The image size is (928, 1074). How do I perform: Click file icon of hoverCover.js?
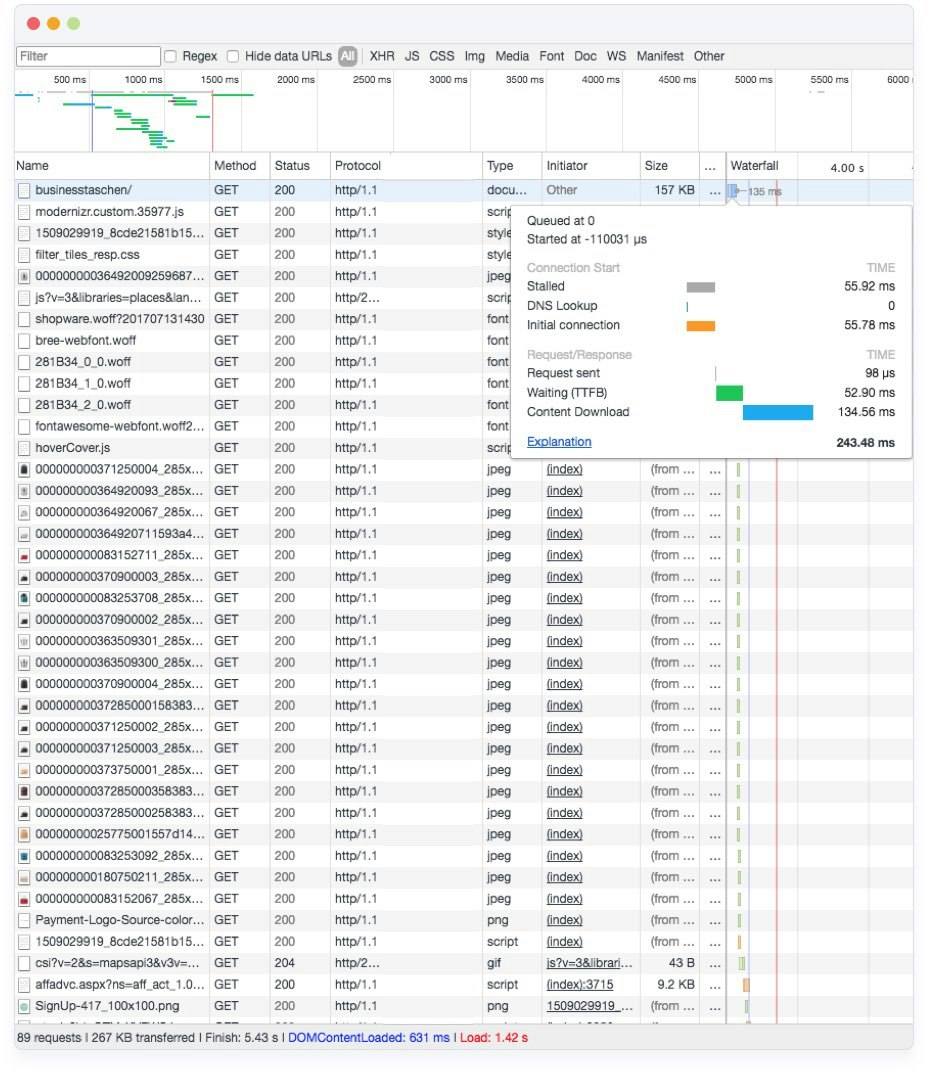pyautogui.click(x=24, y=448)
